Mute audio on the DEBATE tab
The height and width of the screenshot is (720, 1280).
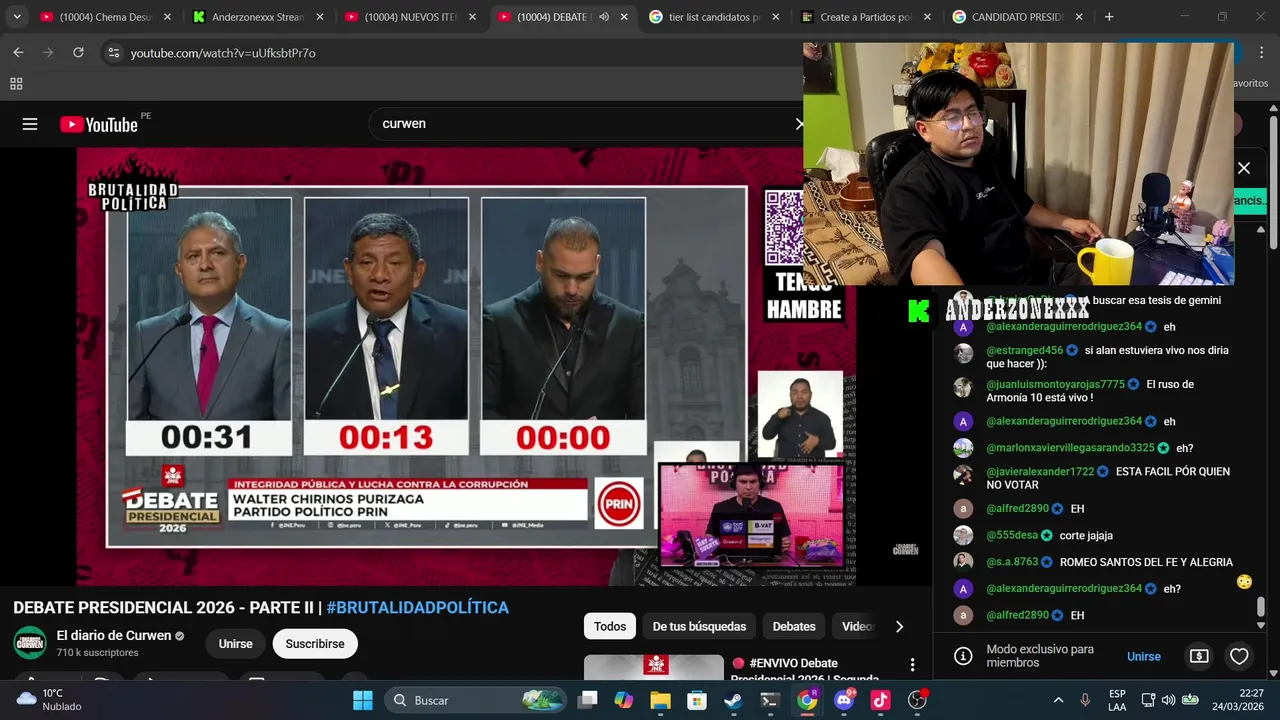[x=604, y=17]
